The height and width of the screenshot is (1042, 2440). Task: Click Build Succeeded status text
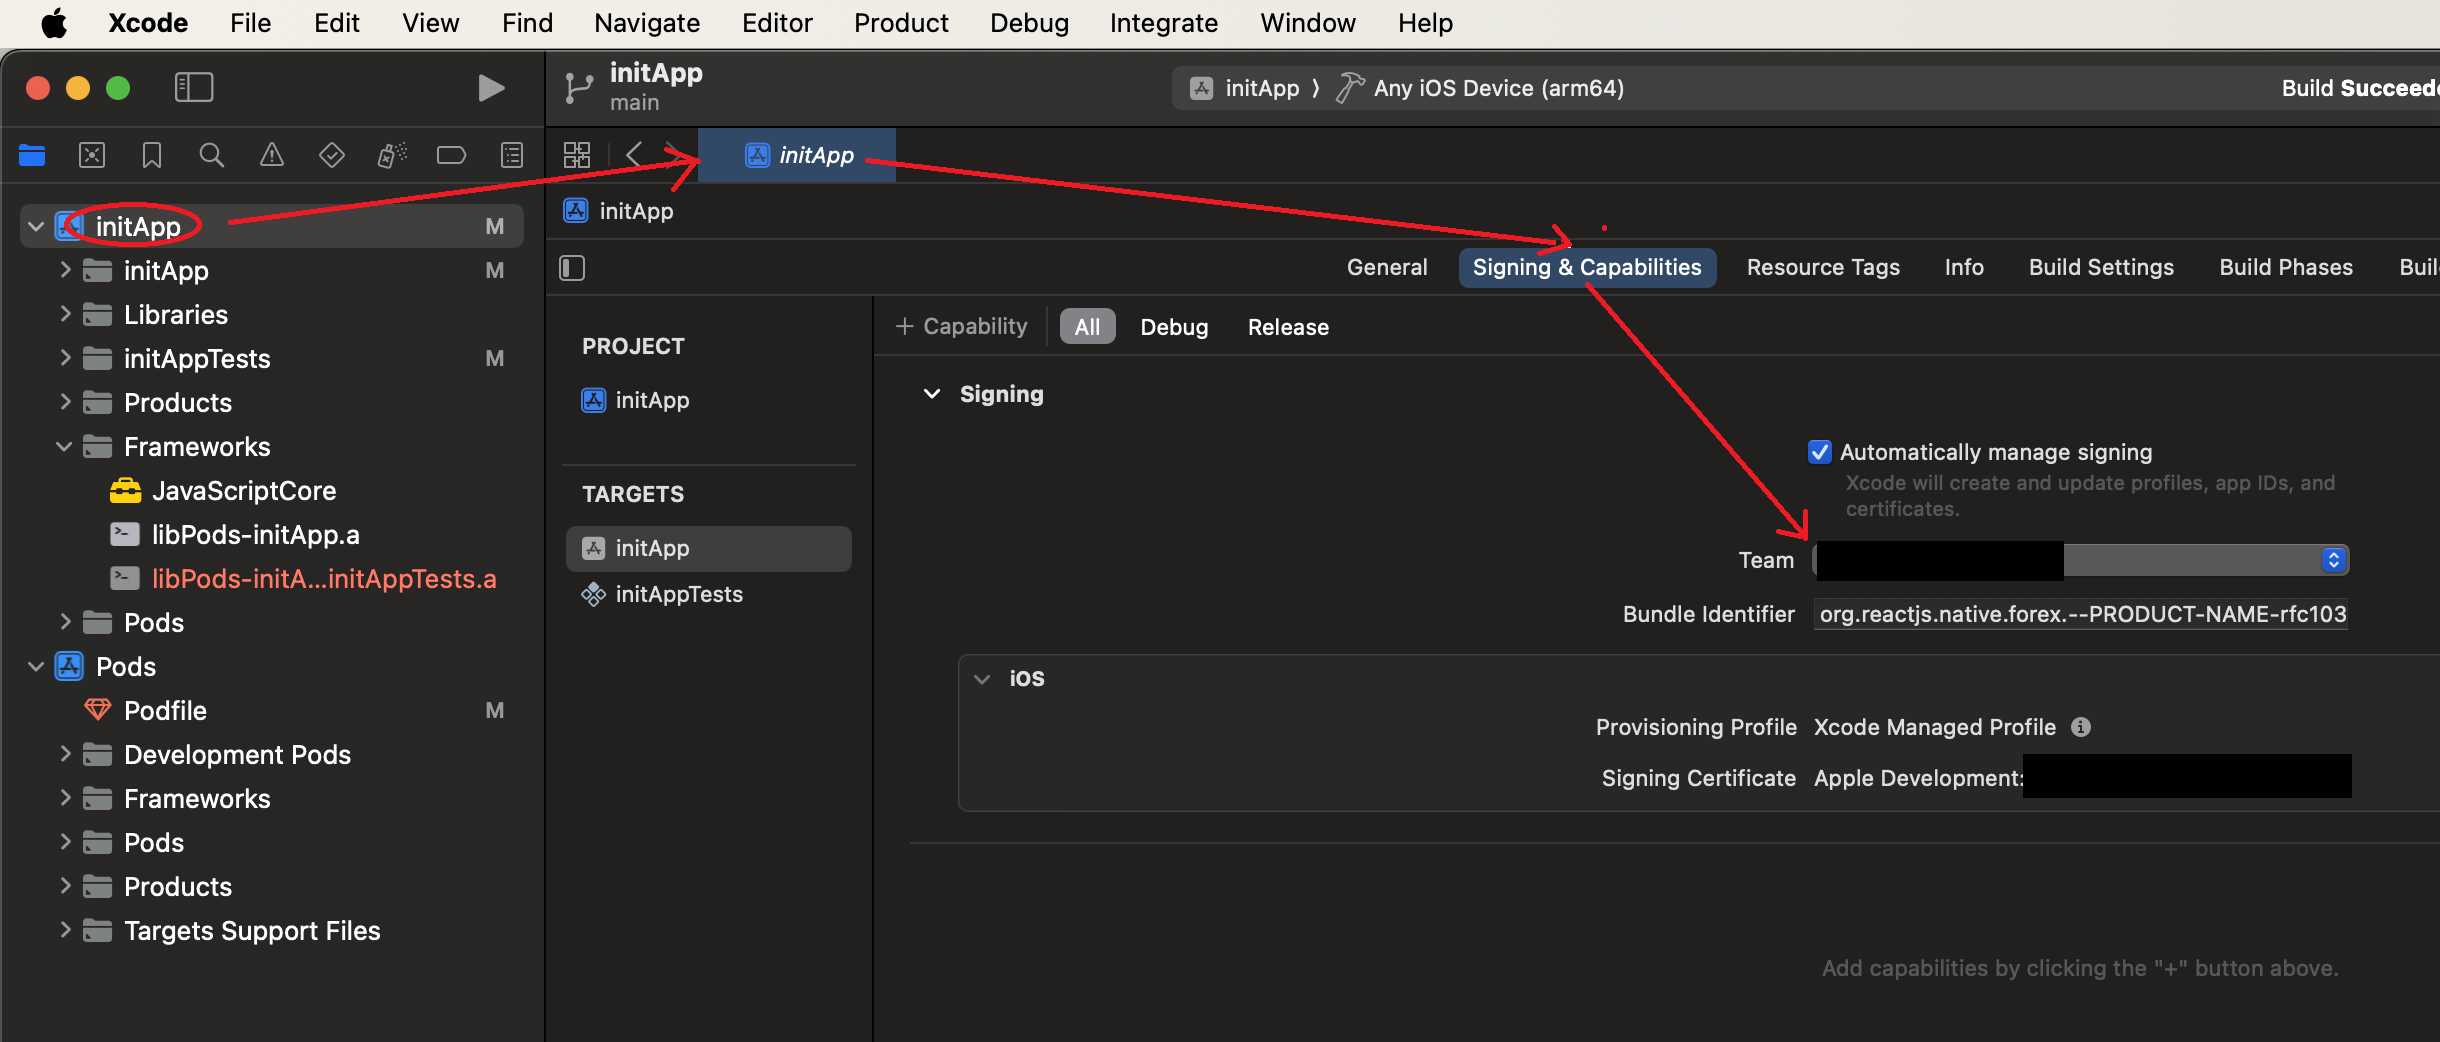(x=2360, y=88)
